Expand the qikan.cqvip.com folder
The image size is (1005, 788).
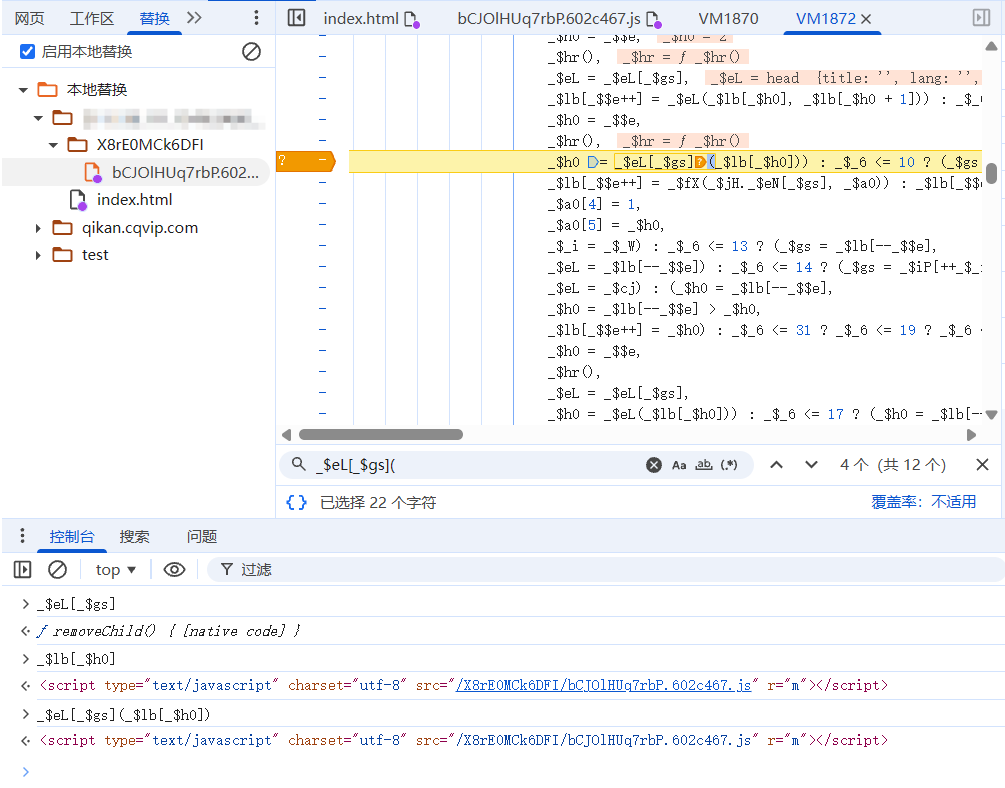(x=38, y=228)
